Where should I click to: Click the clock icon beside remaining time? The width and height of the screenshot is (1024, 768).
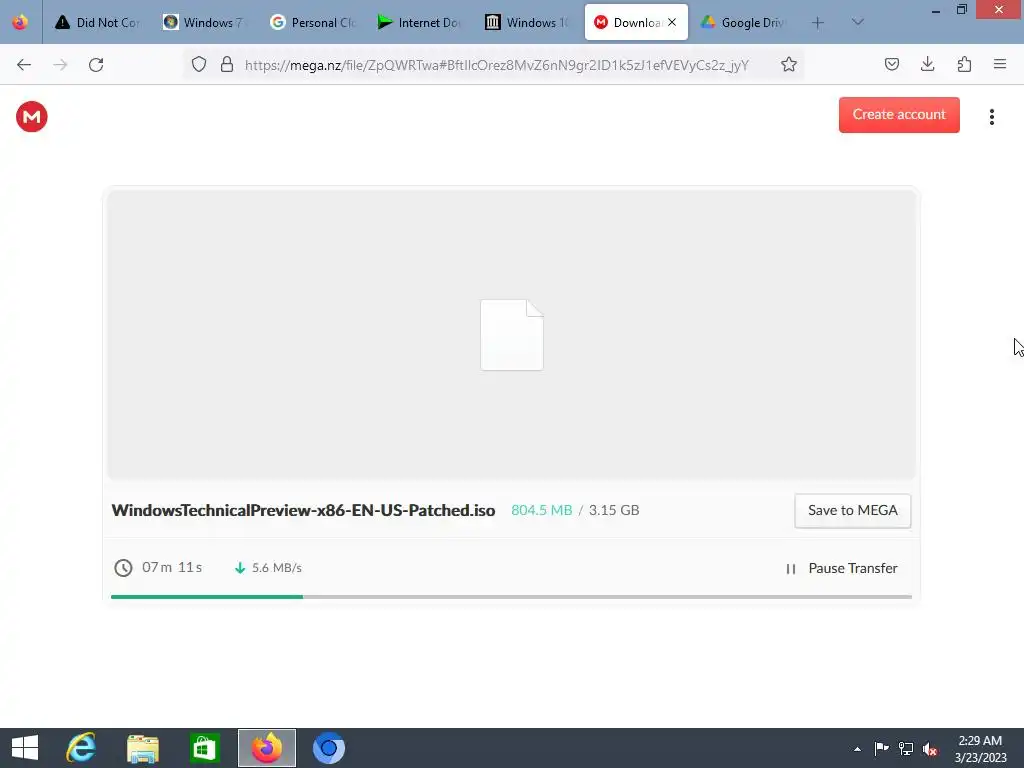(x=123, y=568)
